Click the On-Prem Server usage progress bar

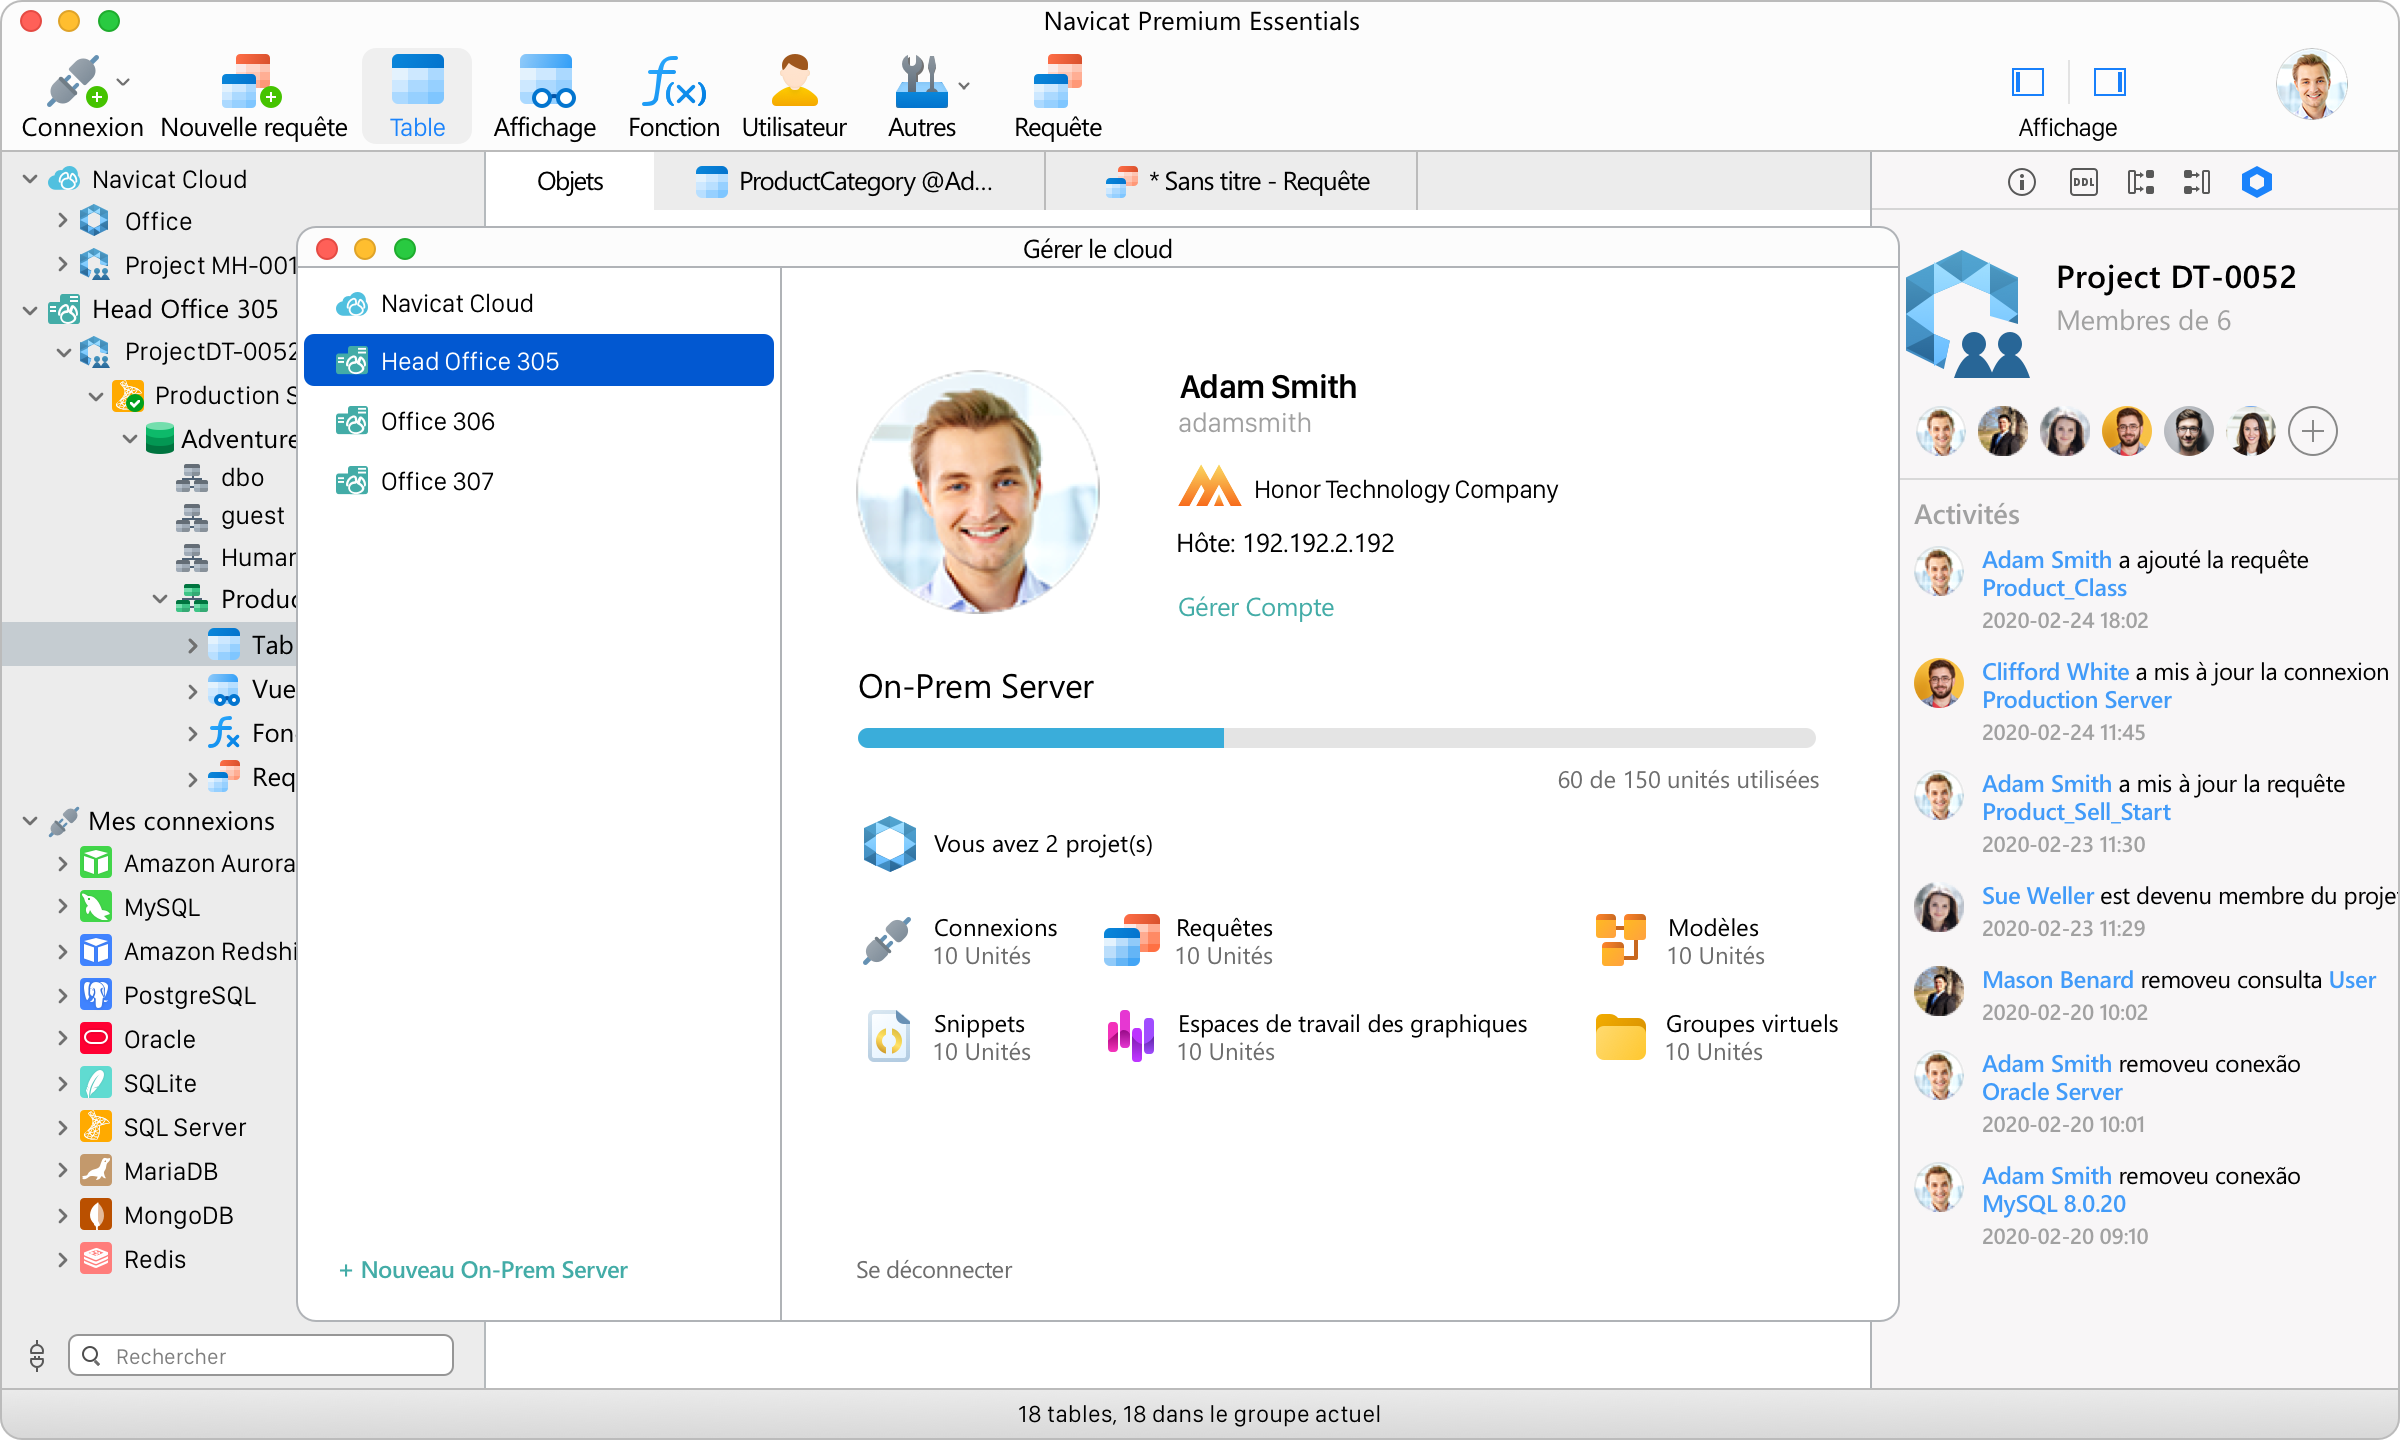[x=1336, y=738]
